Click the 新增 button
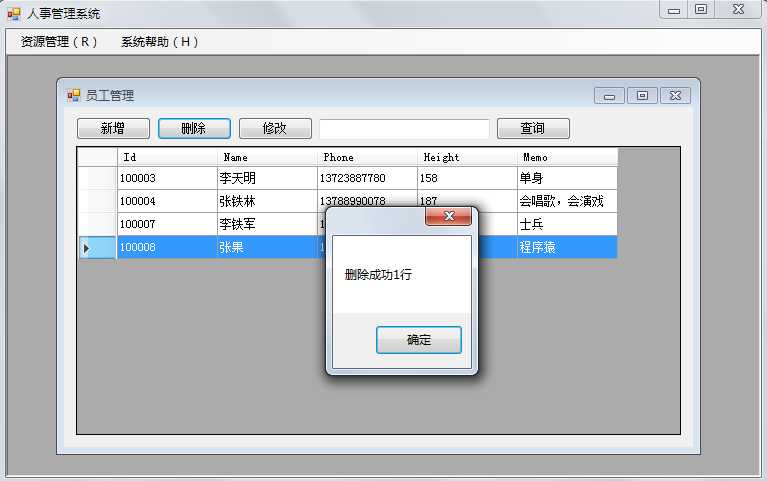This screenshot has width=767, height=481. click(113, 128)
